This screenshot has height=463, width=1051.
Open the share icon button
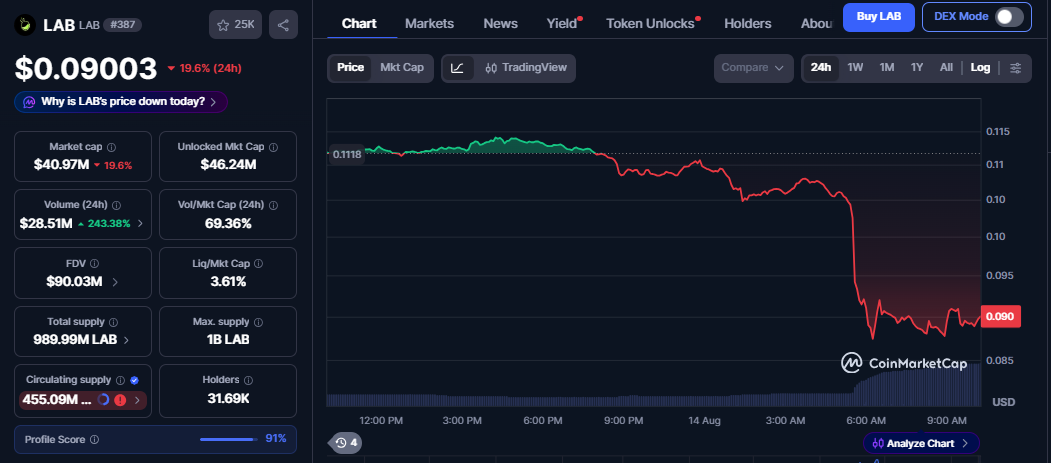click(284, 25)
